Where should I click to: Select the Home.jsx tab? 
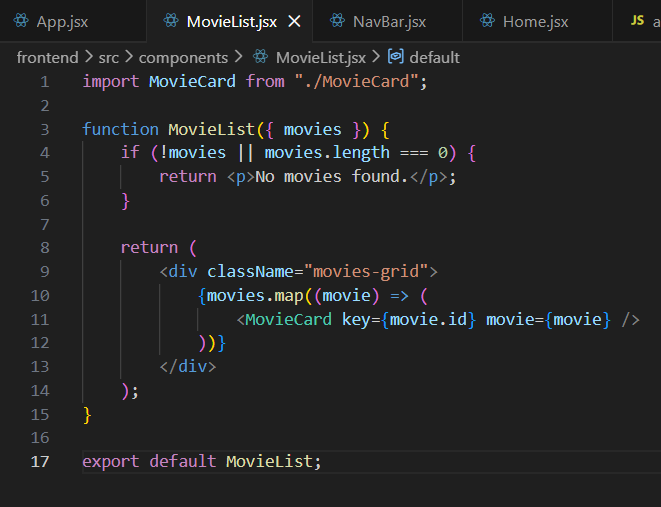pos(537,21)
